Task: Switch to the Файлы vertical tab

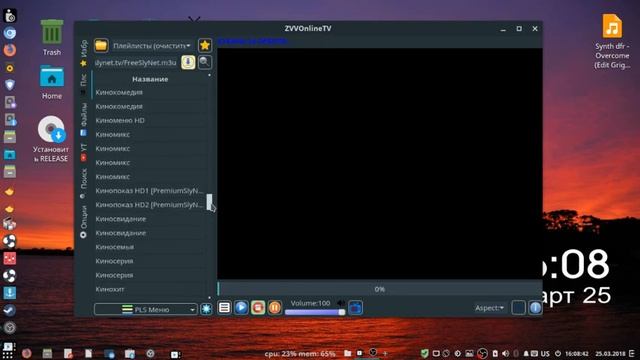Action: click(83, 119)
